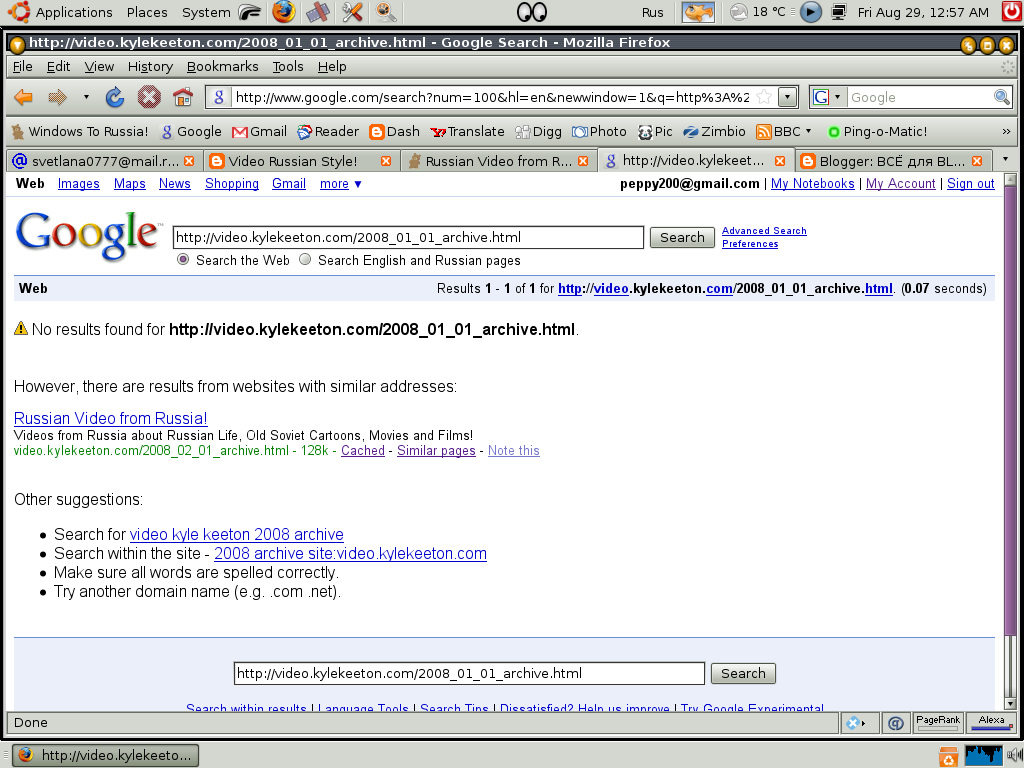Reload the page with blue refresh icon
The height and width of the screenshot is (768, 1024).
(x=115, y=97)
